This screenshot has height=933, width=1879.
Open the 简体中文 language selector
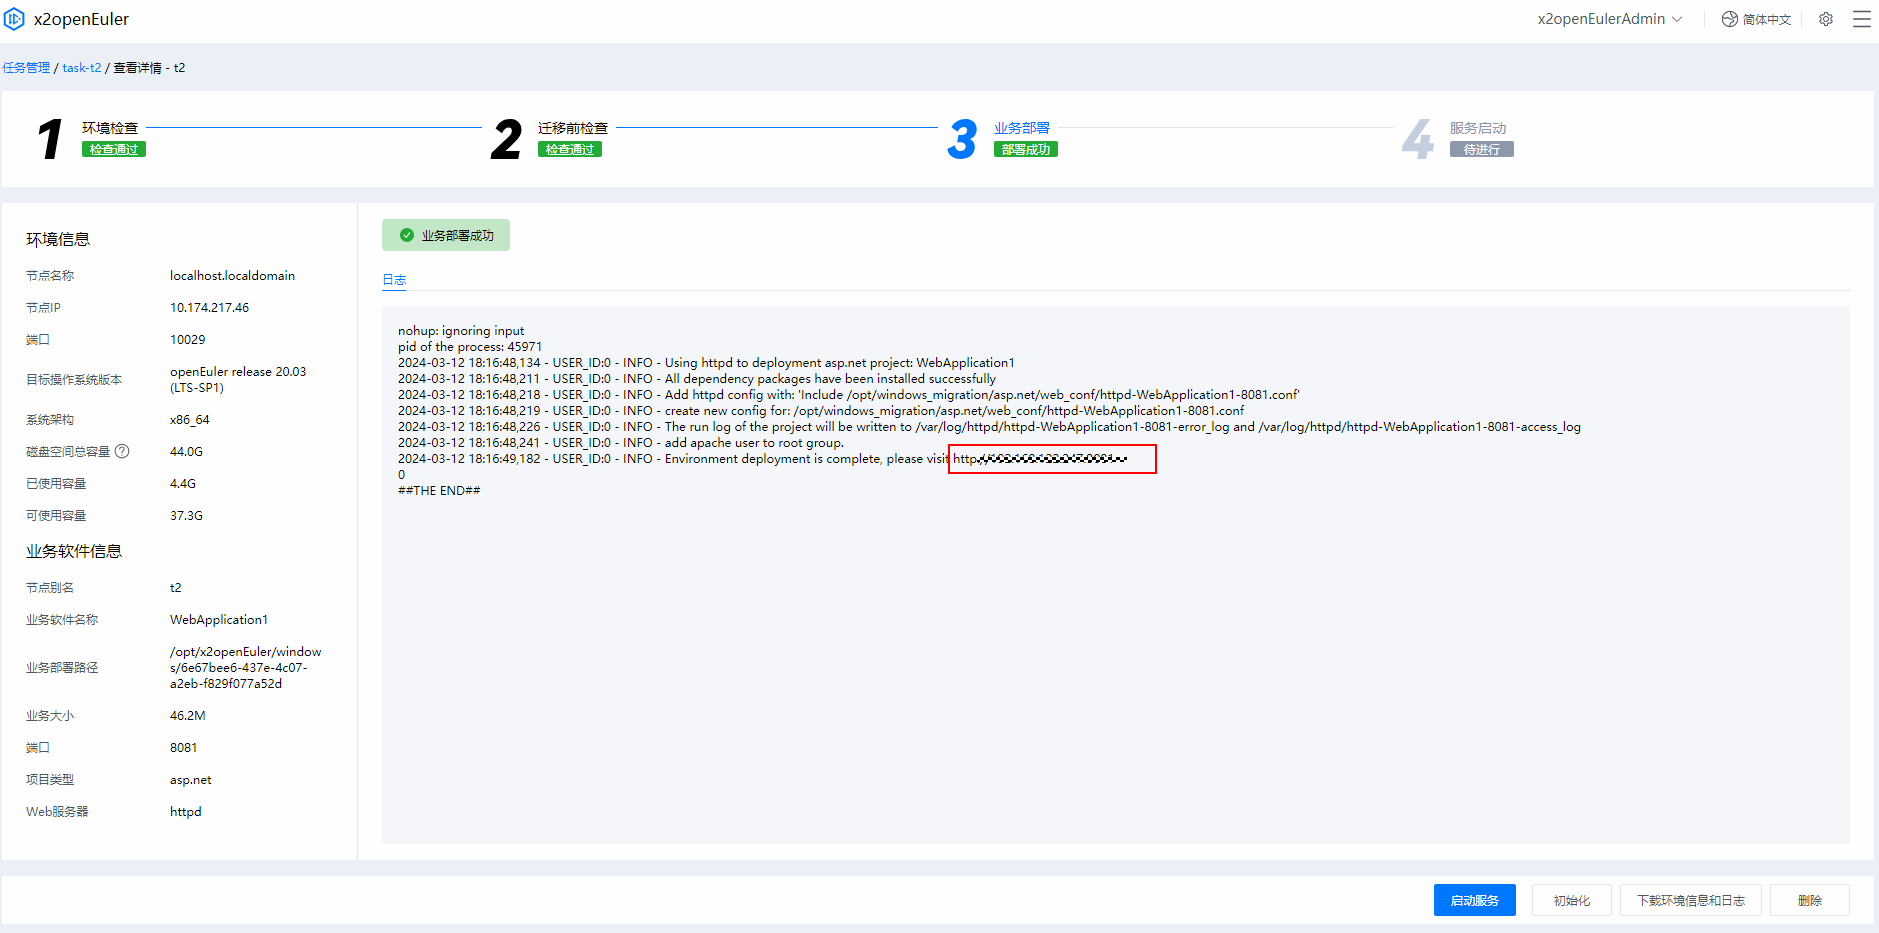1766,19
